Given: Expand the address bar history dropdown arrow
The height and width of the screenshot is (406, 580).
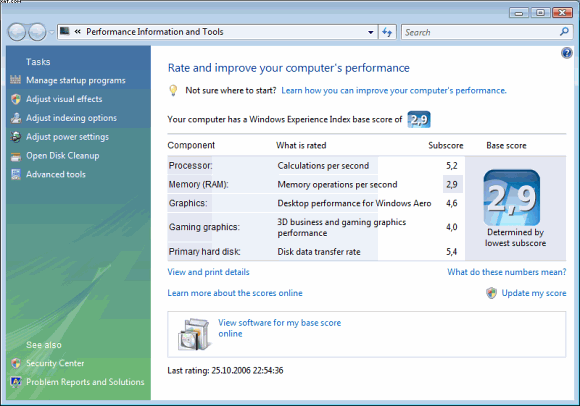Looking at the screenshot, I should point(370,32).
